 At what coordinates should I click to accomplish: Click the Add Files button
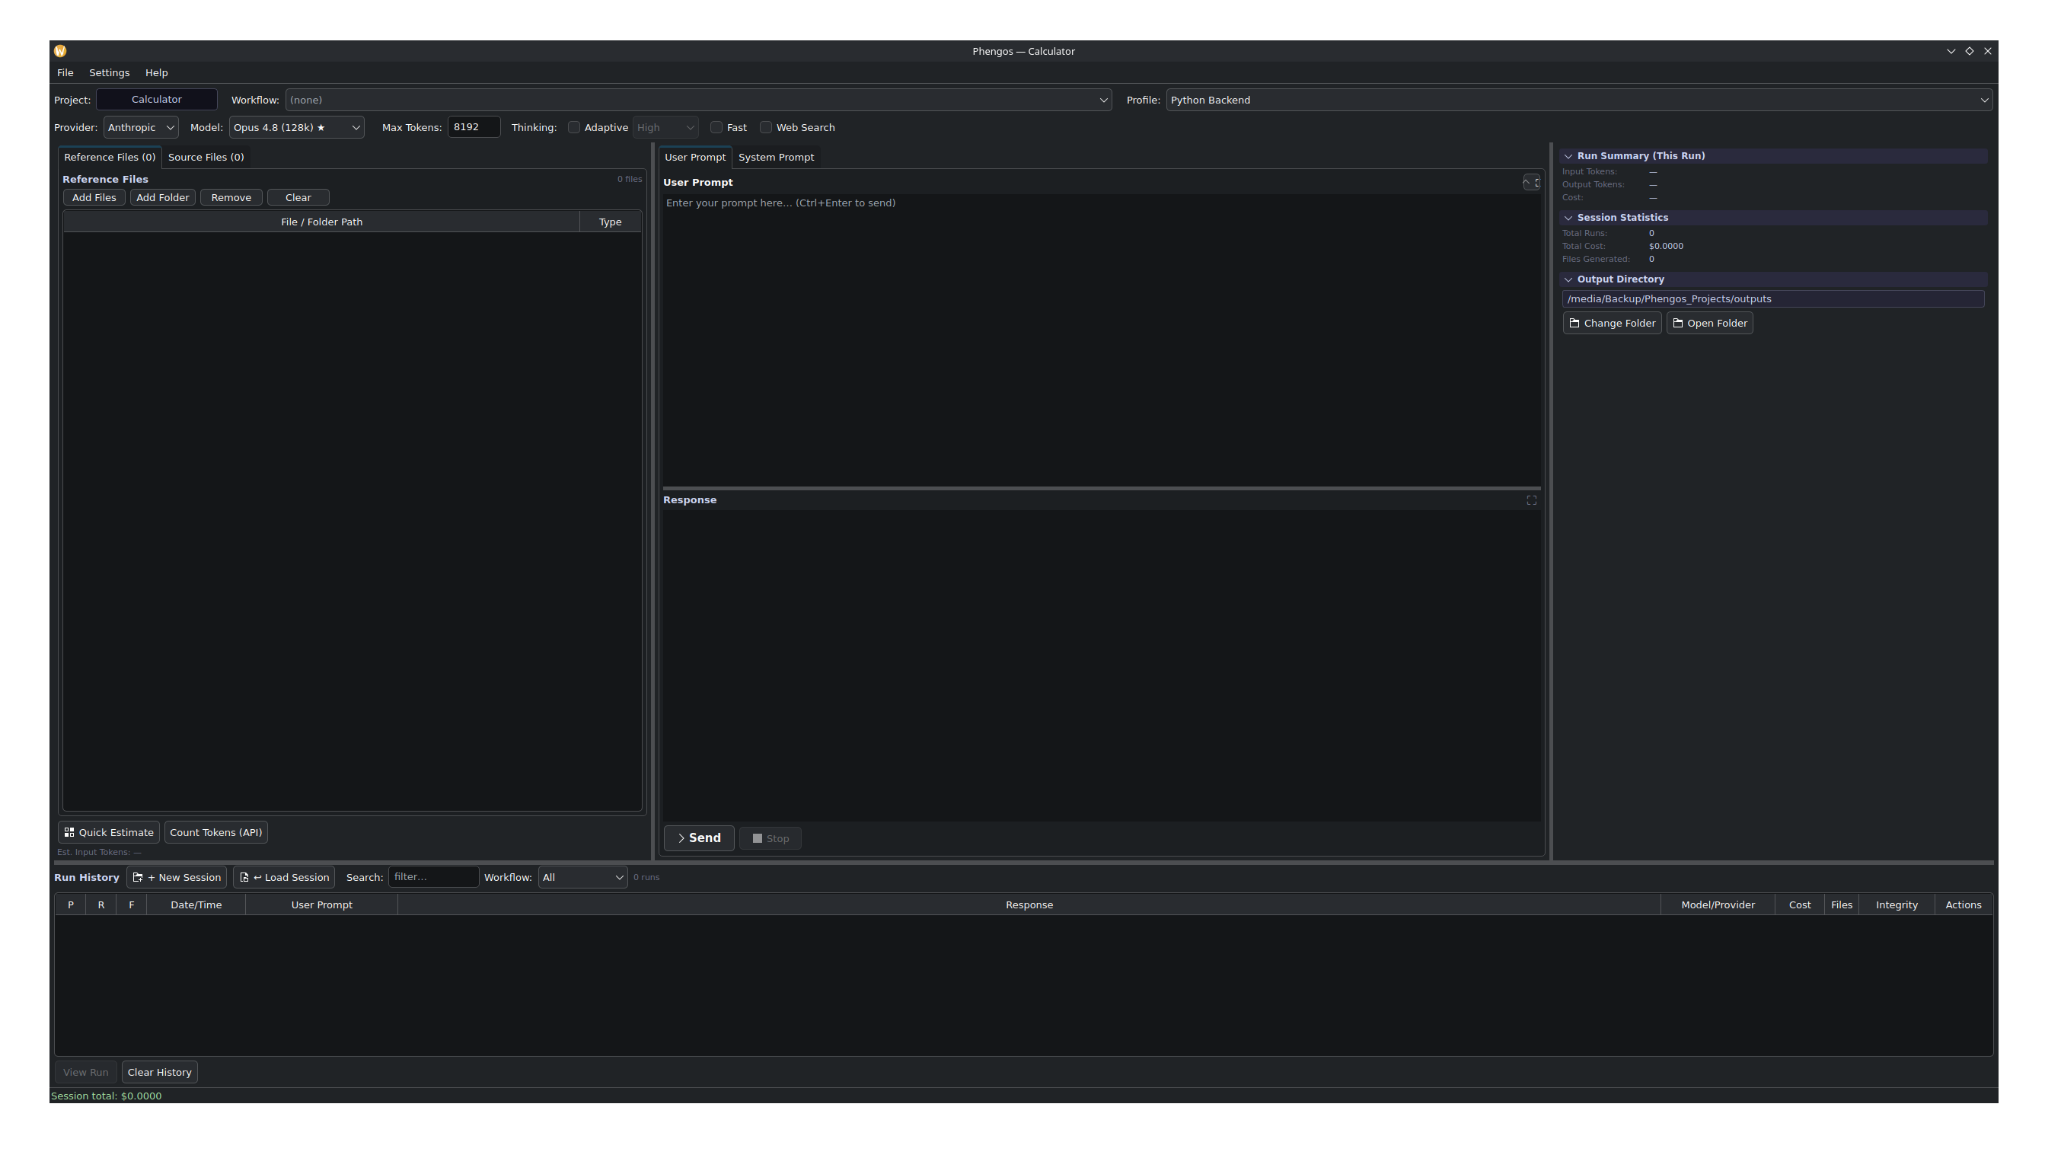pos(94,197)
